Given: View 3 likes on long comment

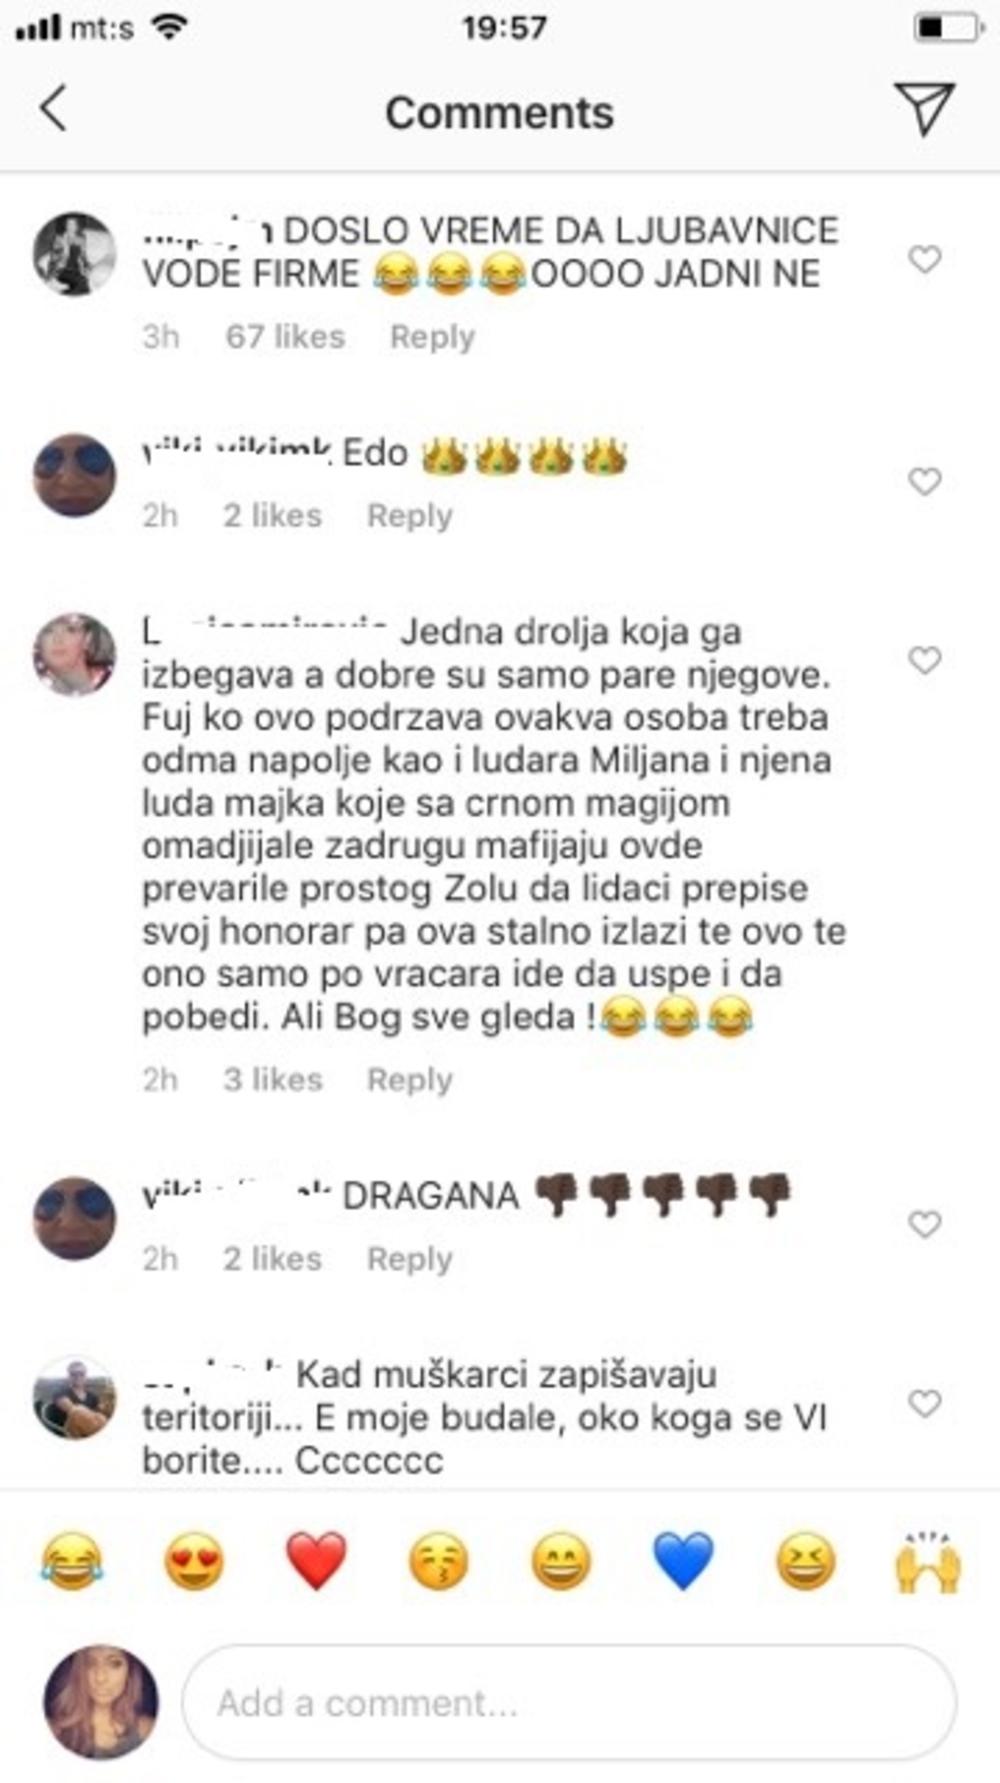Looking at the screenshot, I should pyautogui.click(x=272, y=1080).
